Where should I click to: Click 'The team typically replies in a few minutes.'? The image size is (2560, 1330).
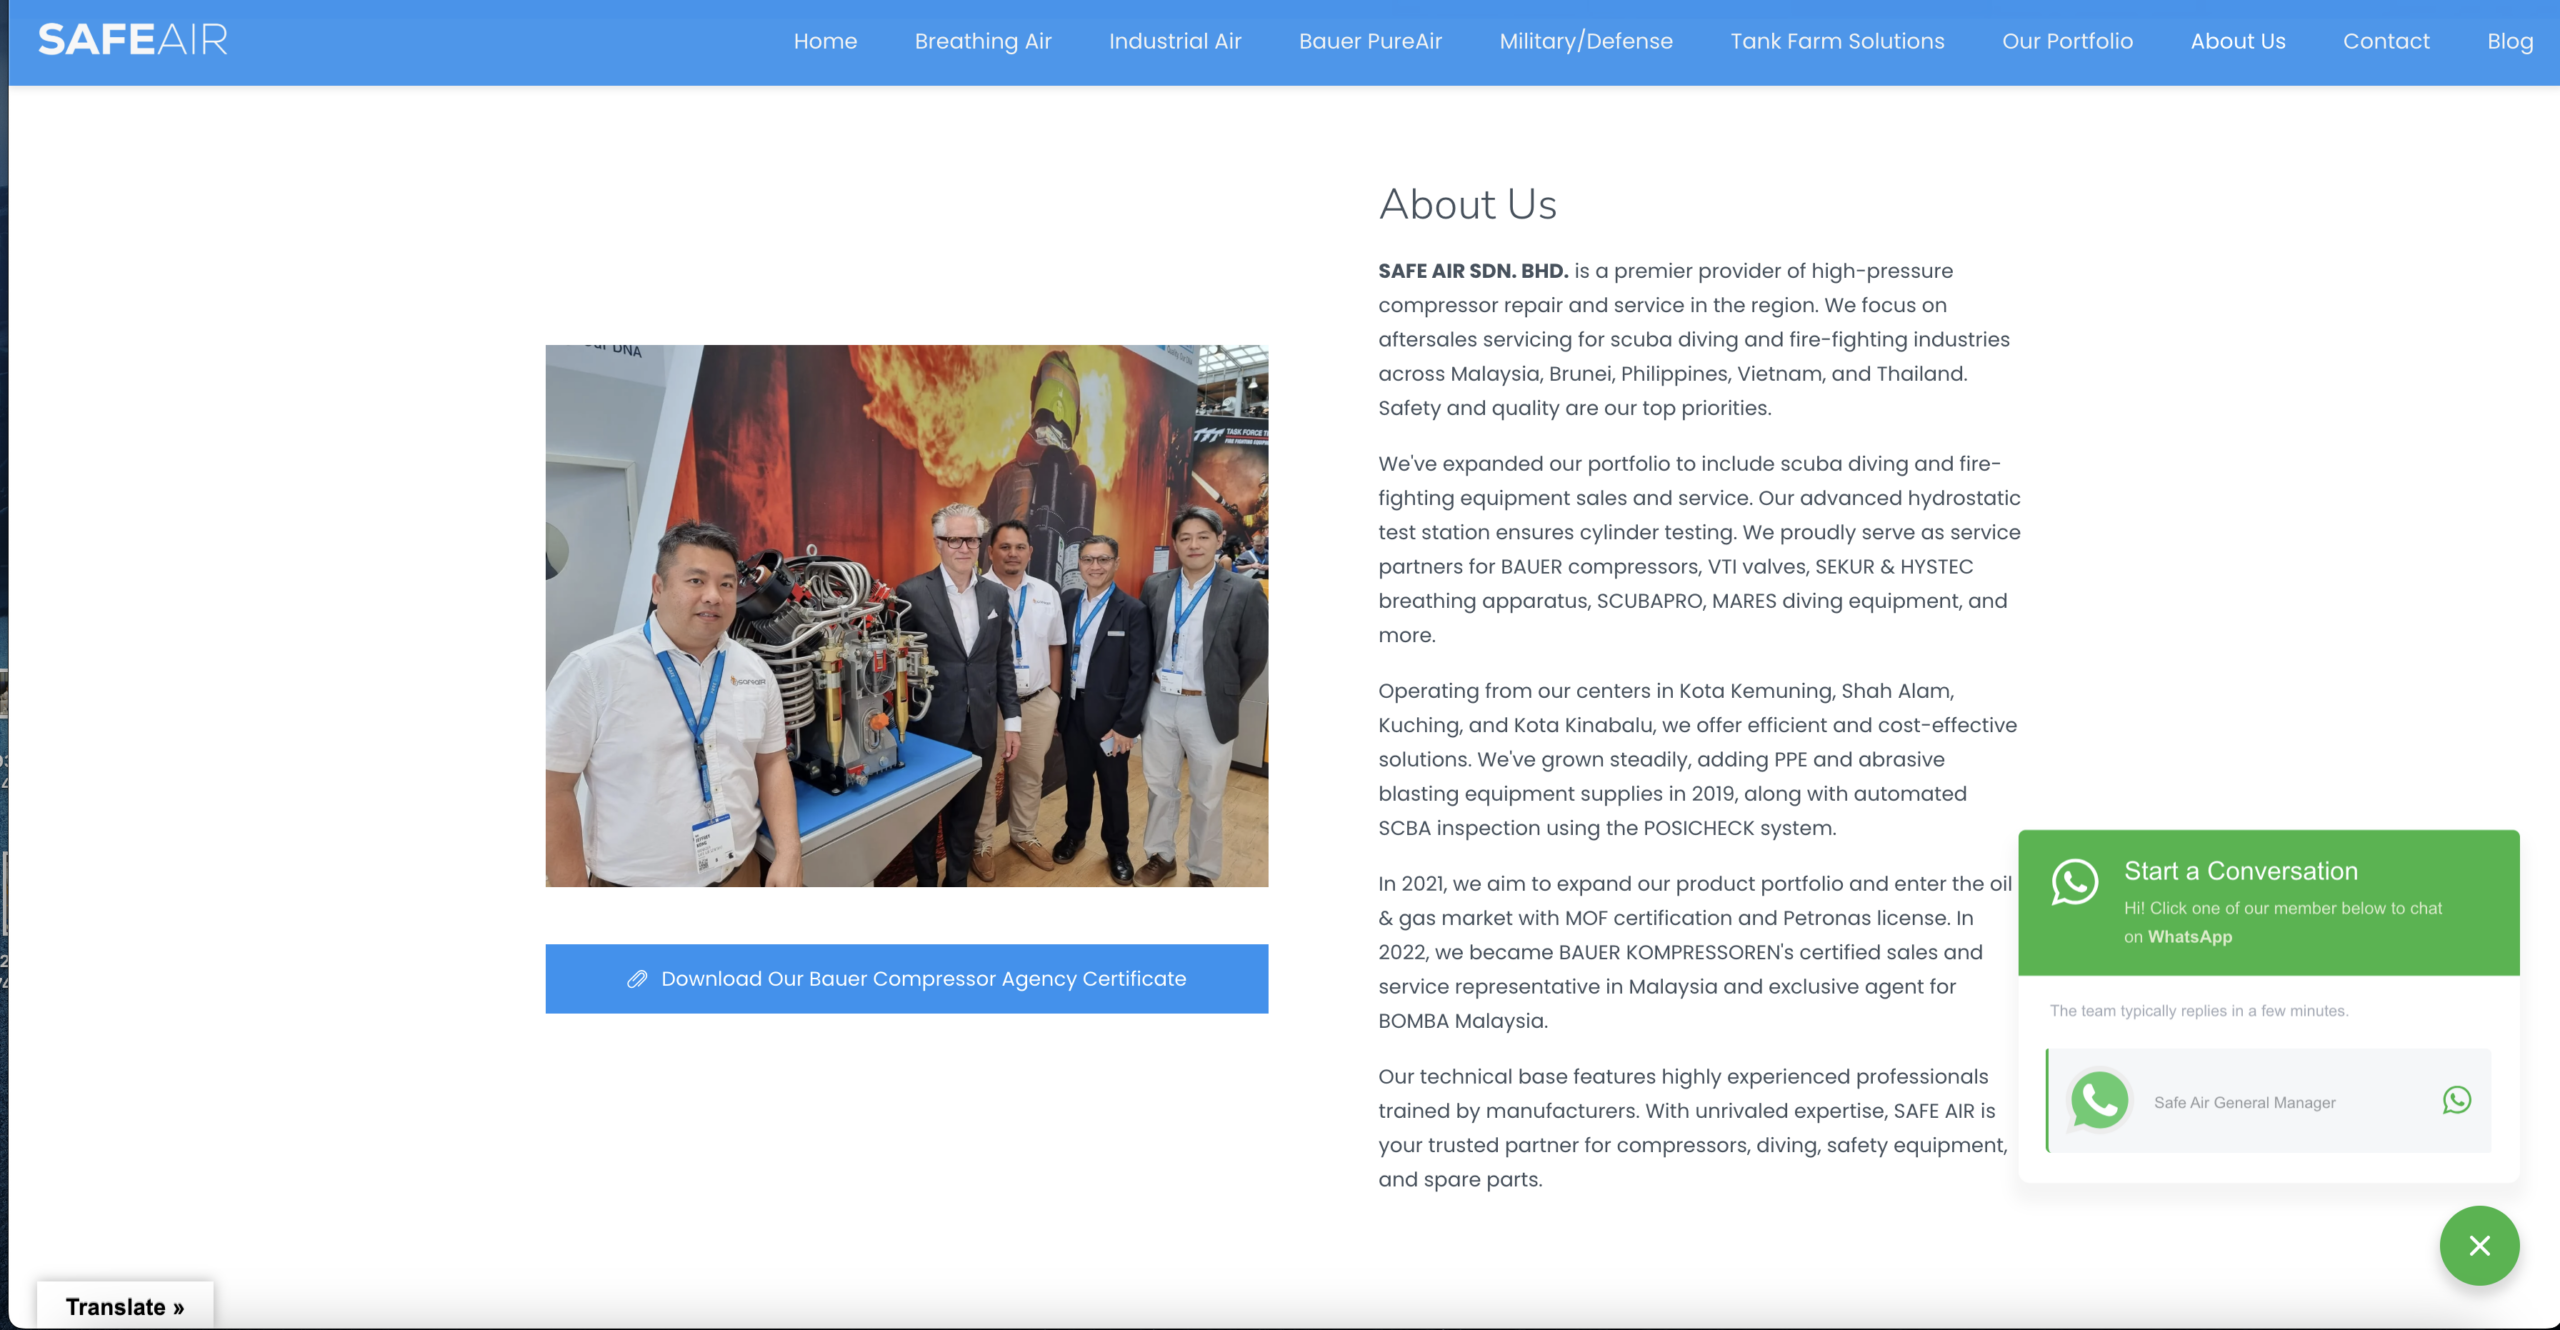(x=2199, y=1011)
